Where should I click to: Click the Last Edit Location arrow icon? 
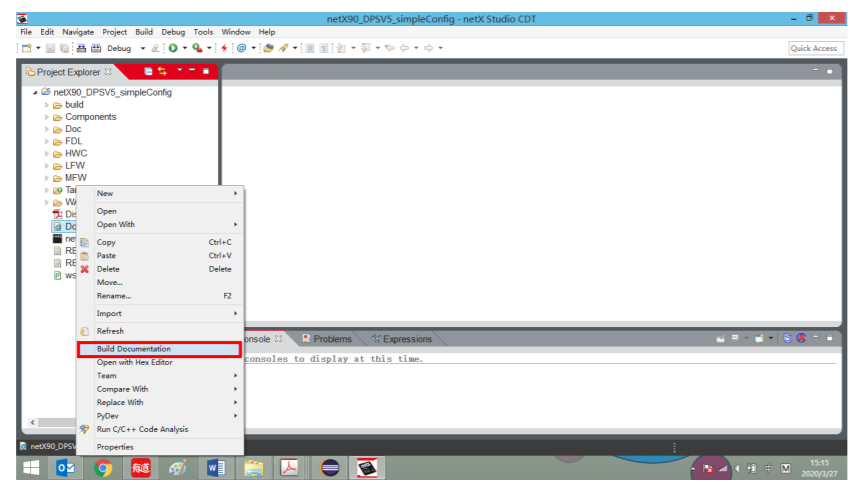[x=390, y=48]
